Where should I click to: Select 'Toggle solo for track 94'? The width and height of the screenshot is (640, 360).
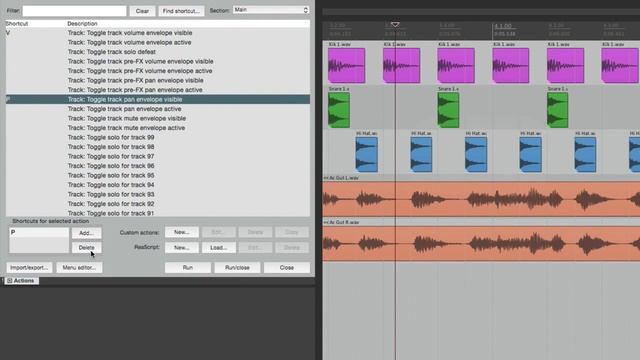158,185
